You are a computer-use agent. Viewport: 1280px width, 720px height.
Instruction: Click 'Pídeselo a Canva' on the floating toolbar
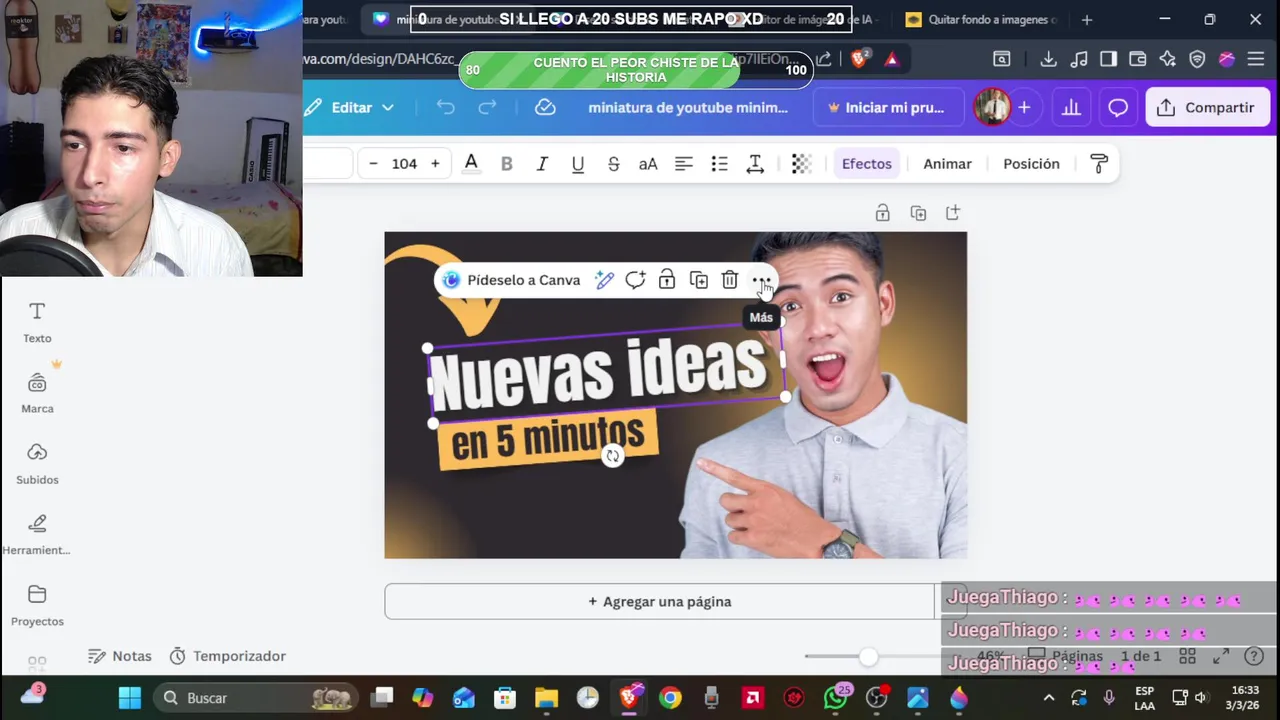pyautogui.click(x=511, y=280)
